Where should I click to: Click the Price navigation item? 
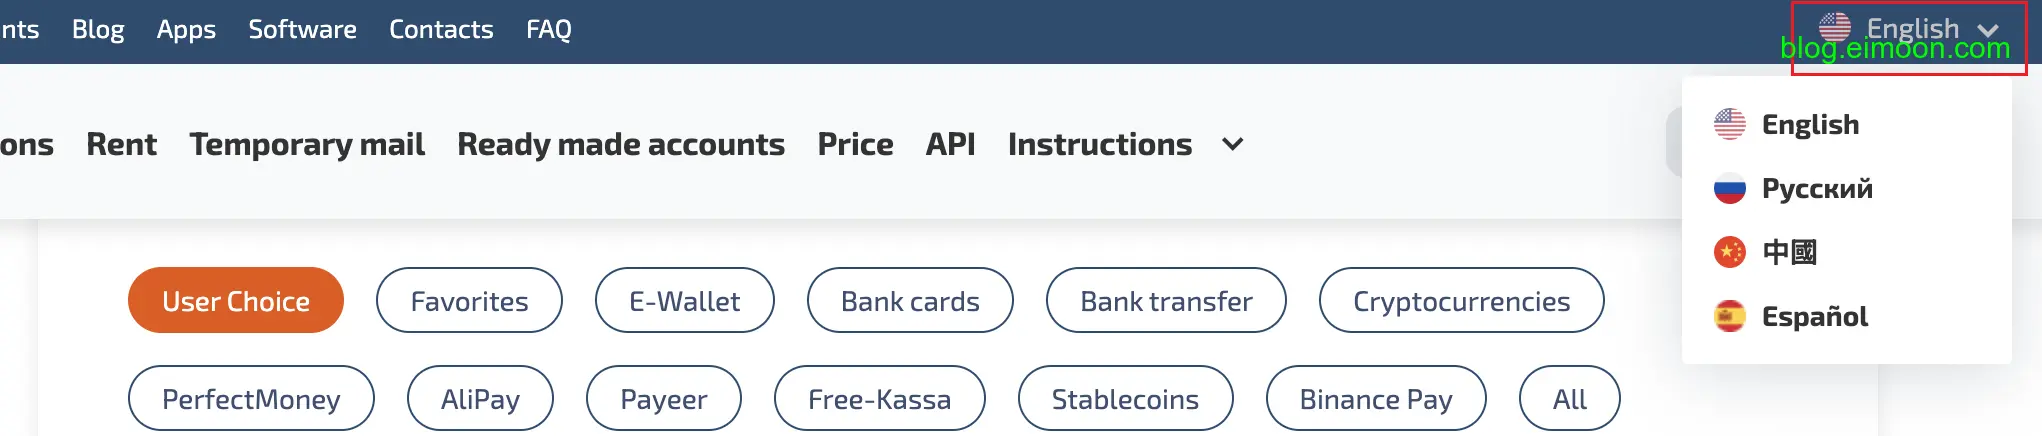pos(855,145)
